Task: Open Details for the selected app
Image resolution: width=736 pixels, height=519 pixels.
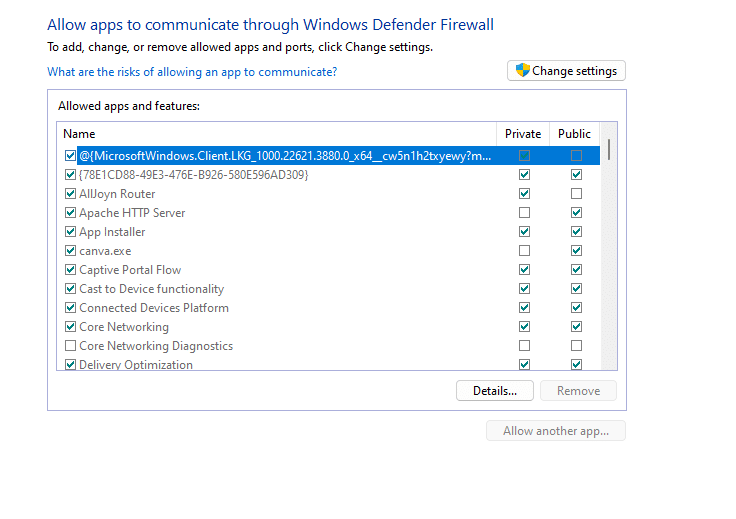Action: point(495,390)
